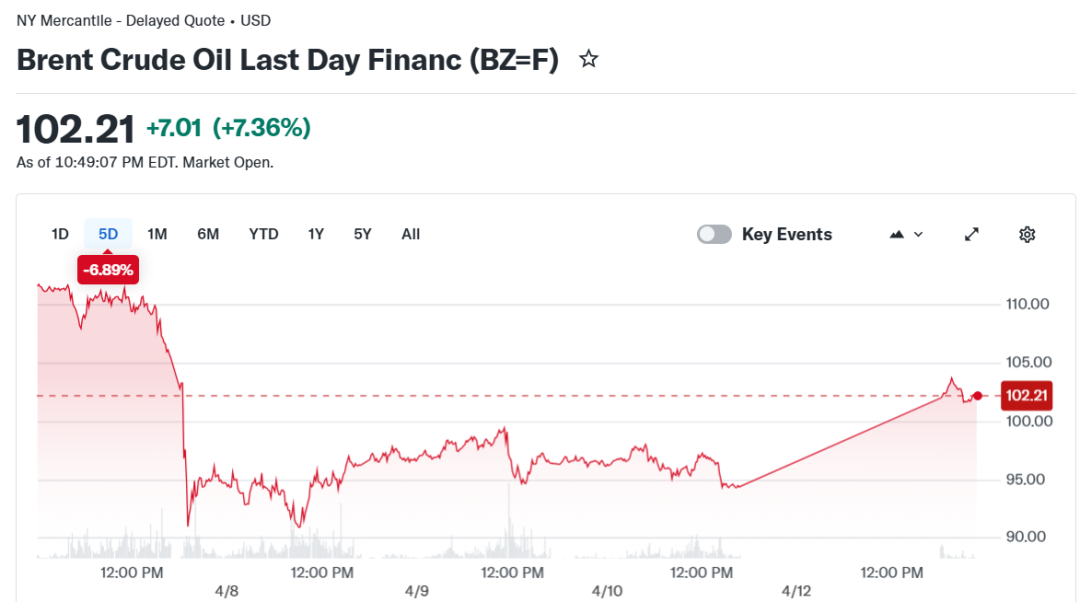
Task: Select the 1Y time range
Action: pyautogui.click(x=316, y=234)
